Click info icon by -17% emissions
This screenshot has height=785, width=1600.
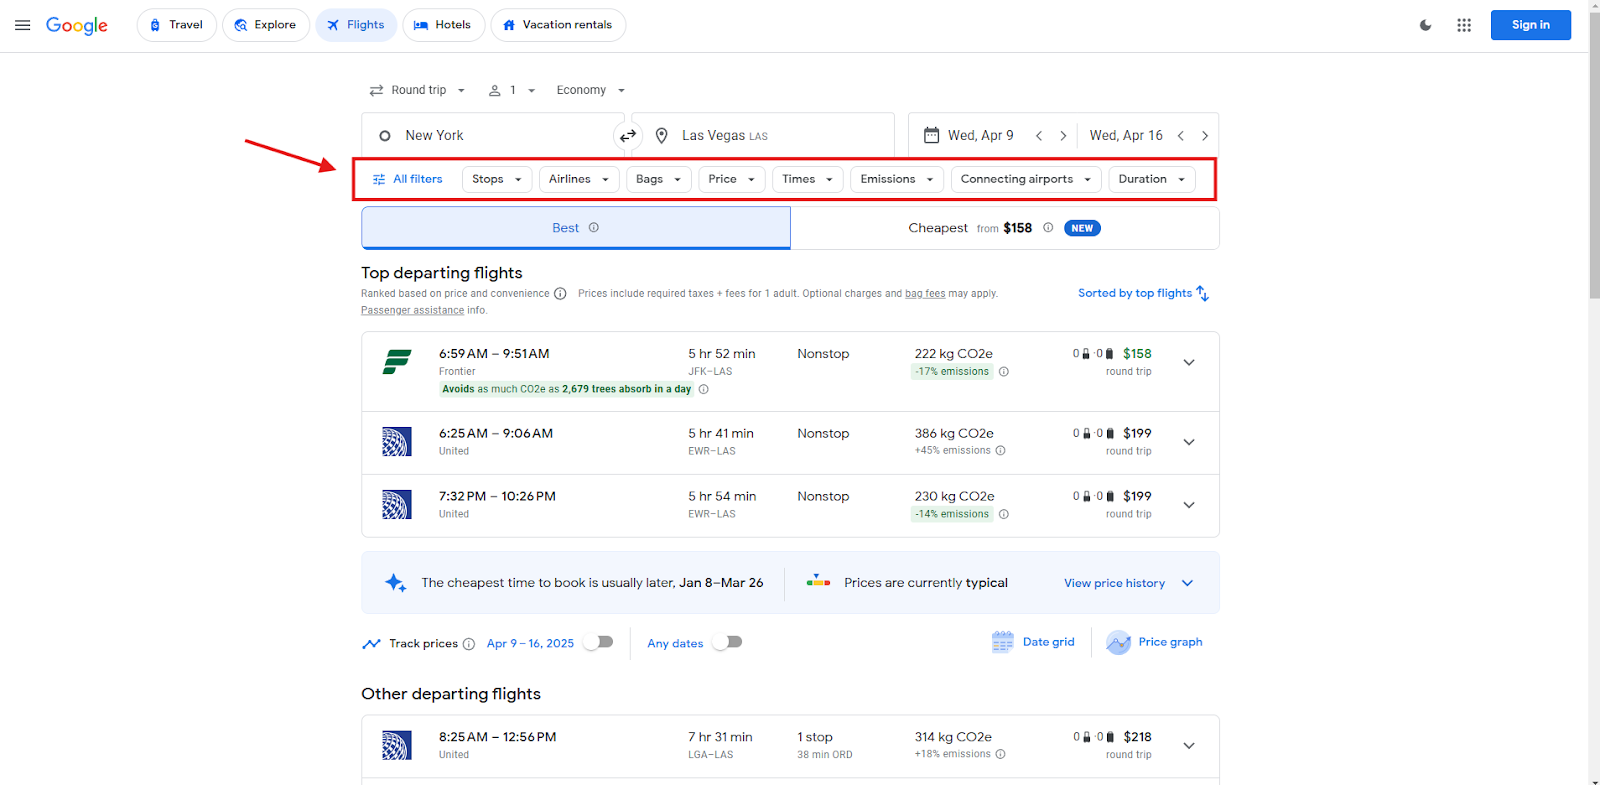pyautogui.click(x=1004, y=372)
